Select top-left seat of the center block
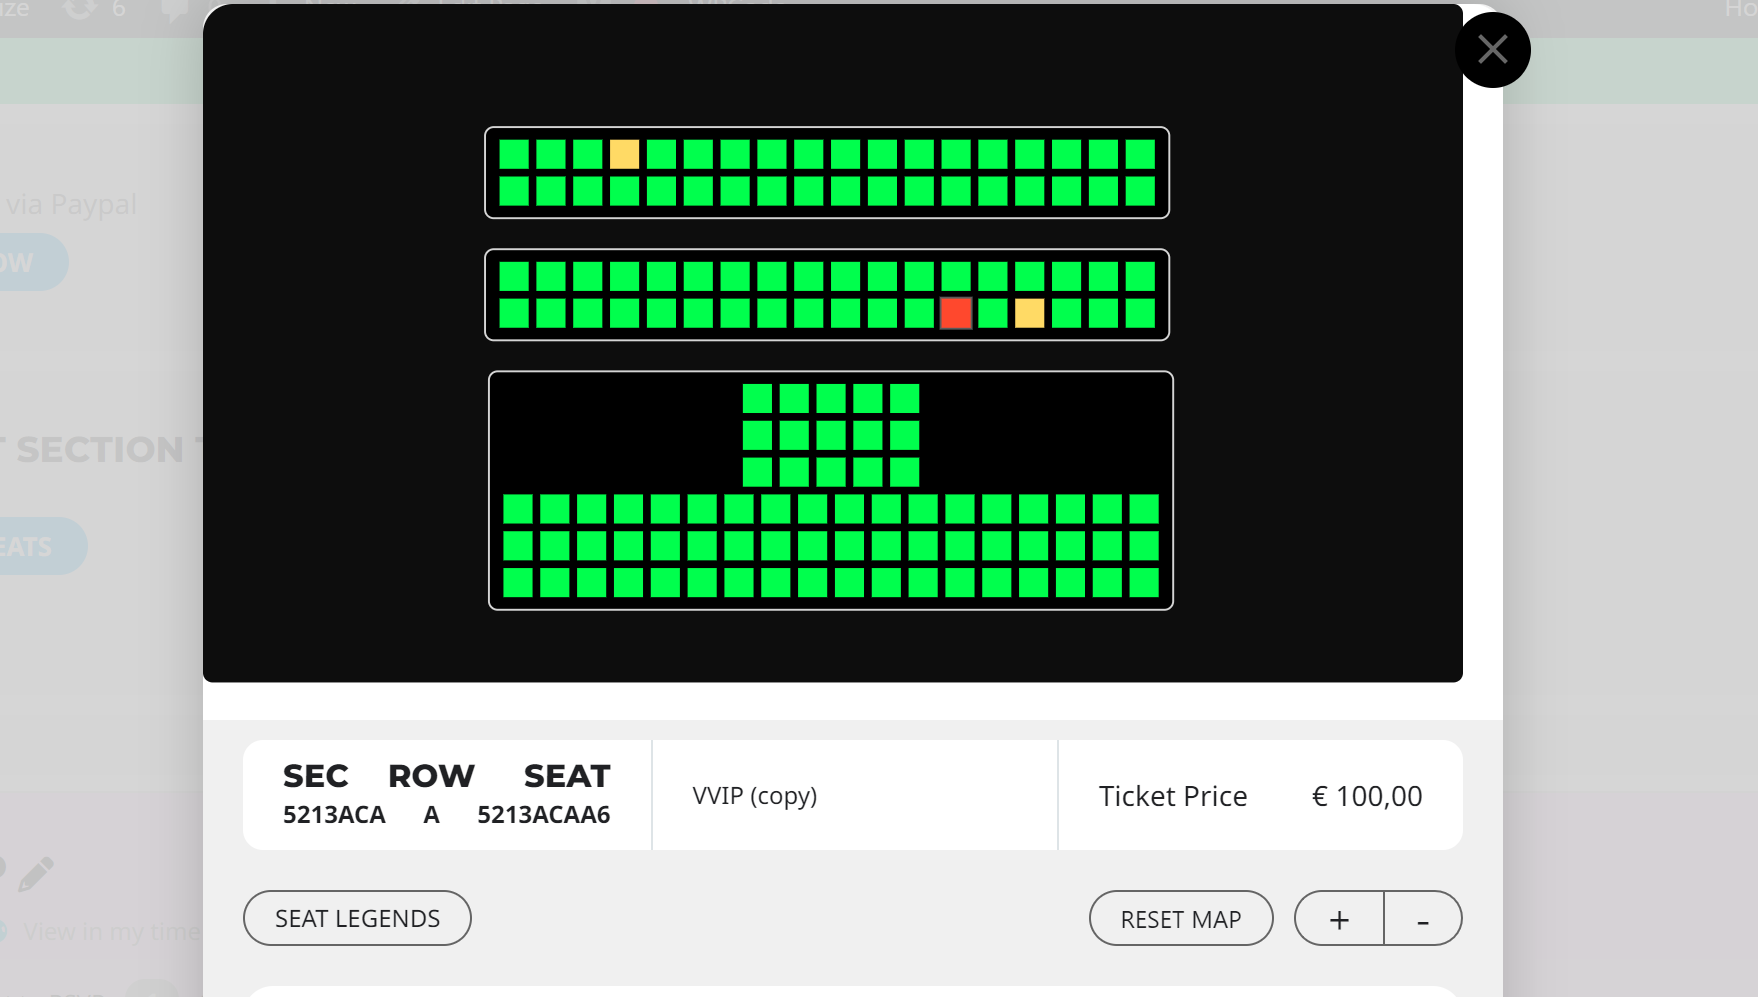Image resolution: width=1758 pixels, height=997 pixels. [x=757, y=398]
